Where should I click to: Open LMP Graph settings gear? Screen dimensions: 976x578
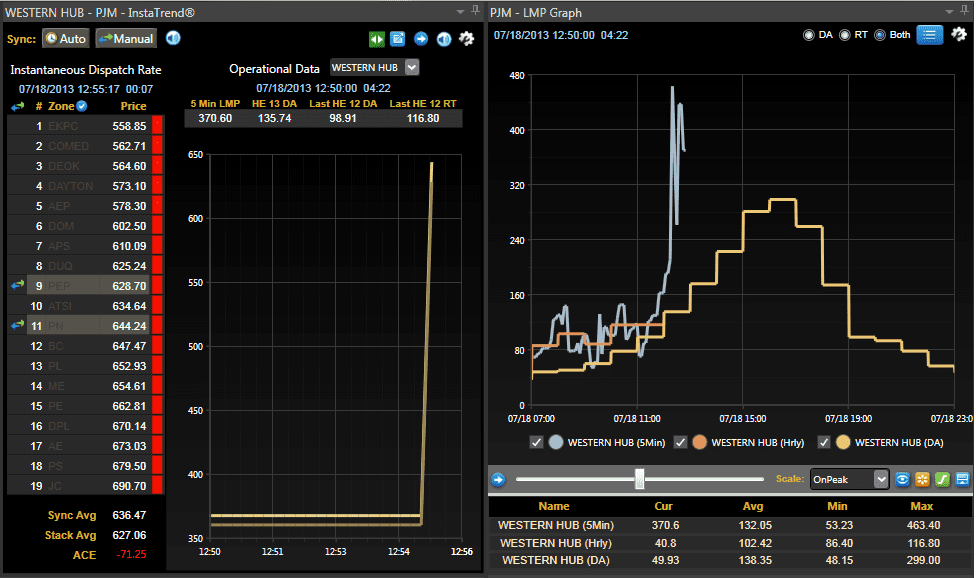tap(959, 35)
